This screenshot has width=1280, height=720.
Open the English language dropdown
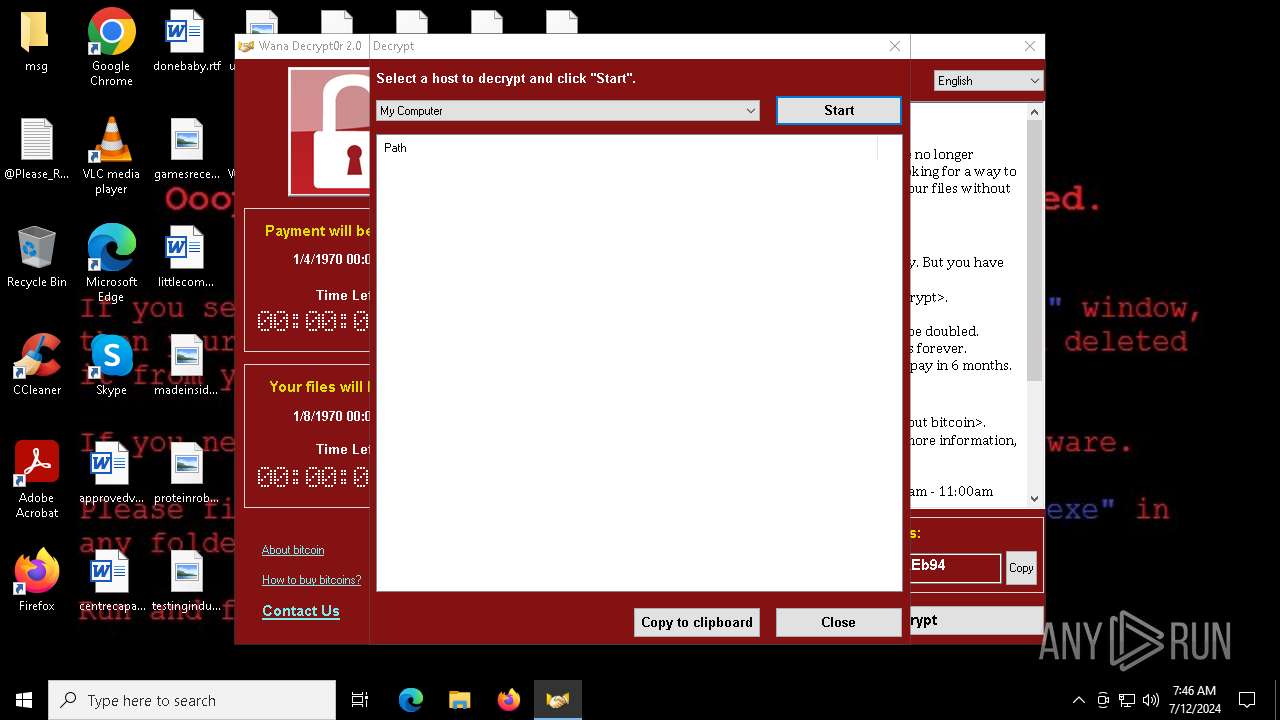988,81
